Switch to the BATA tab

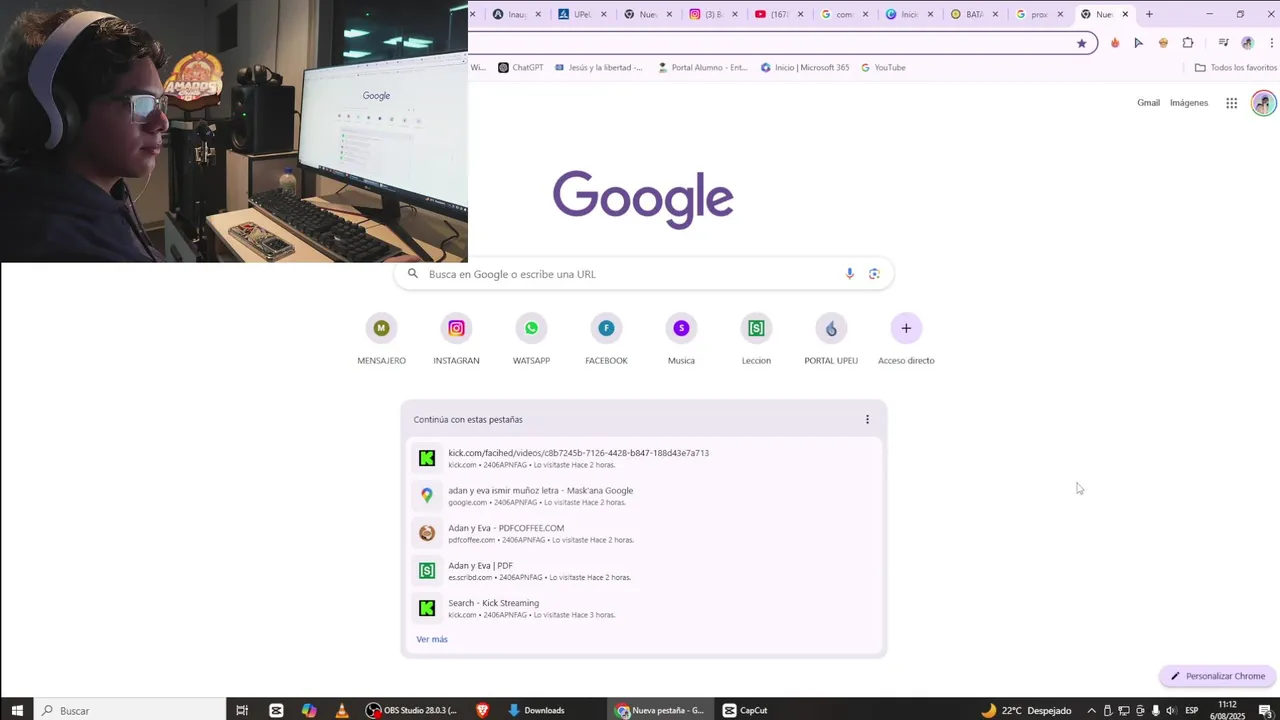point(975,14)
